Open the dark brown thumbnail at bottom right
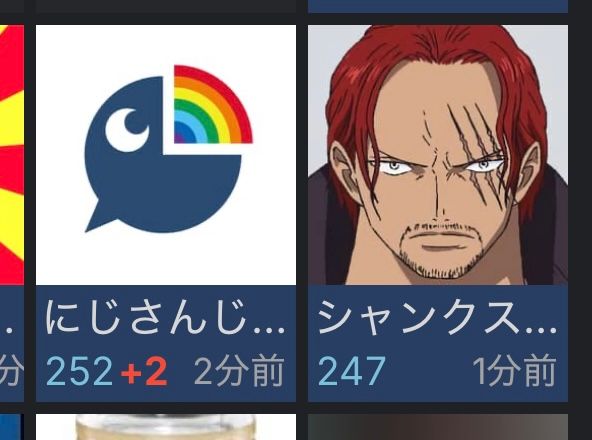This screenshot has height=440, width=592. (438, 427)
